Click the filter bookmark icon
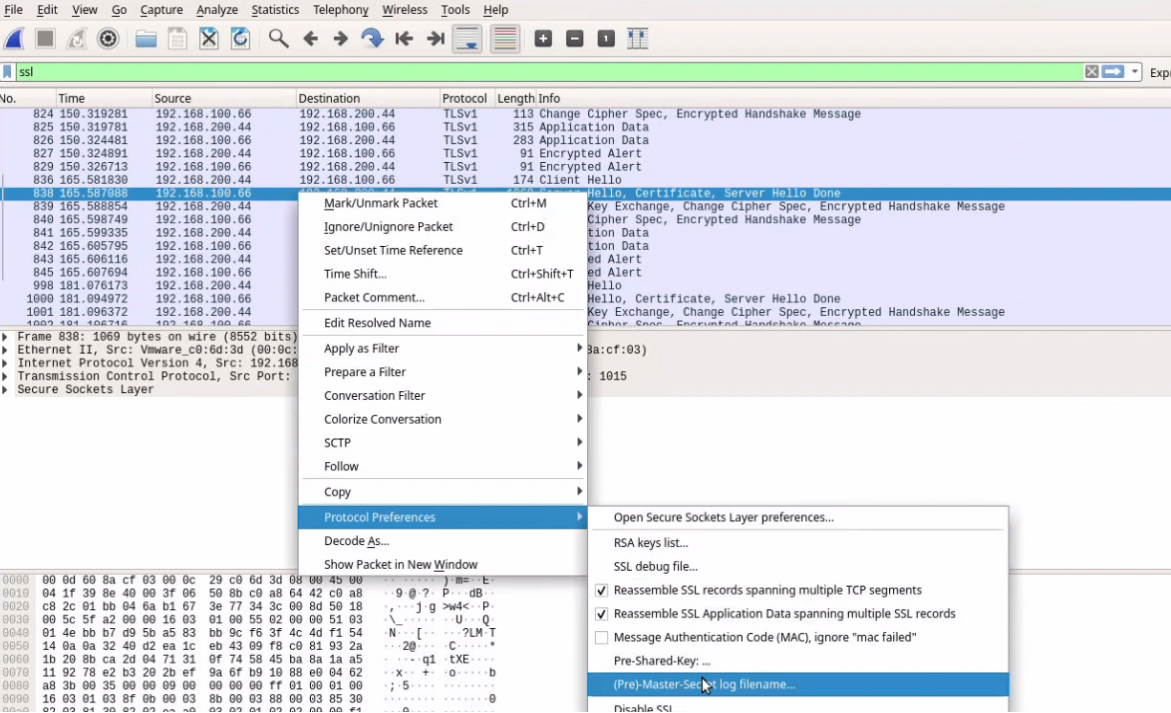This screenshot has height=713, width=1171. 7,72
